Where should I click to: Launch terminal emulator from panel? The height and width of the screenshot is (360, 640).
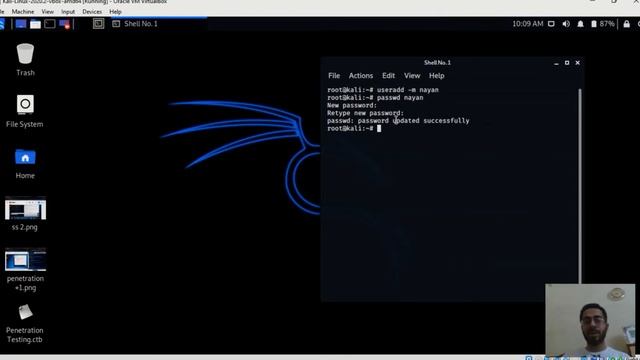click(x=50, y=24)
